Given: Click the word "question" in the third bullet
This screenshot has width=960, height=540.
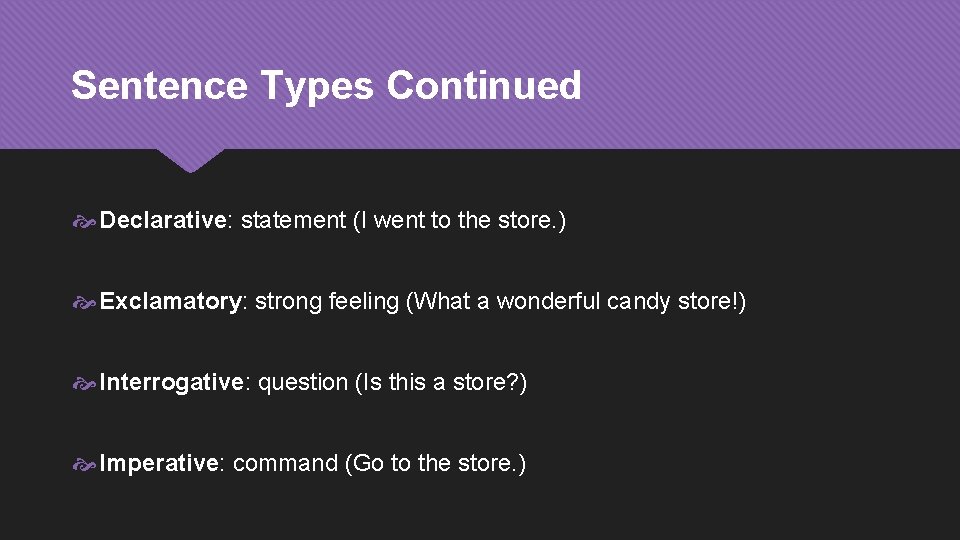Looking at the screenshot, I should (303, 383).
